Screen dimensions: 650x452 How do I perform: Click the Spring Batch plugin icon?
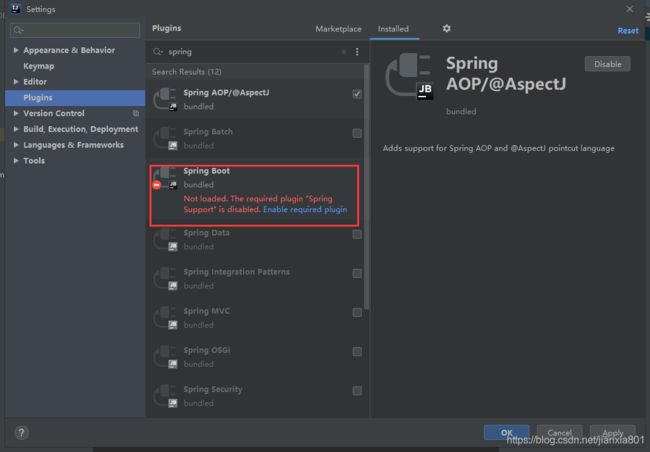(x=165, y=138)
